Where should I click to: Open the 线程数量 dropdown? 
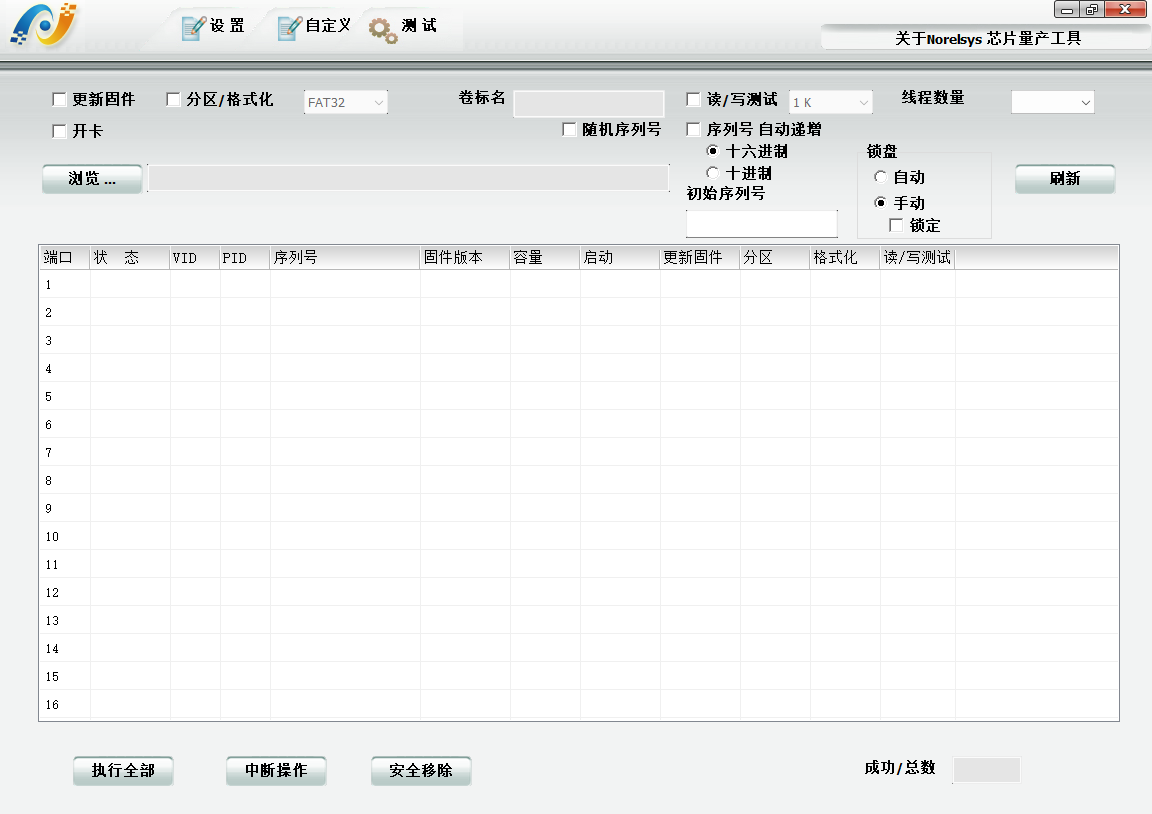1053,102
